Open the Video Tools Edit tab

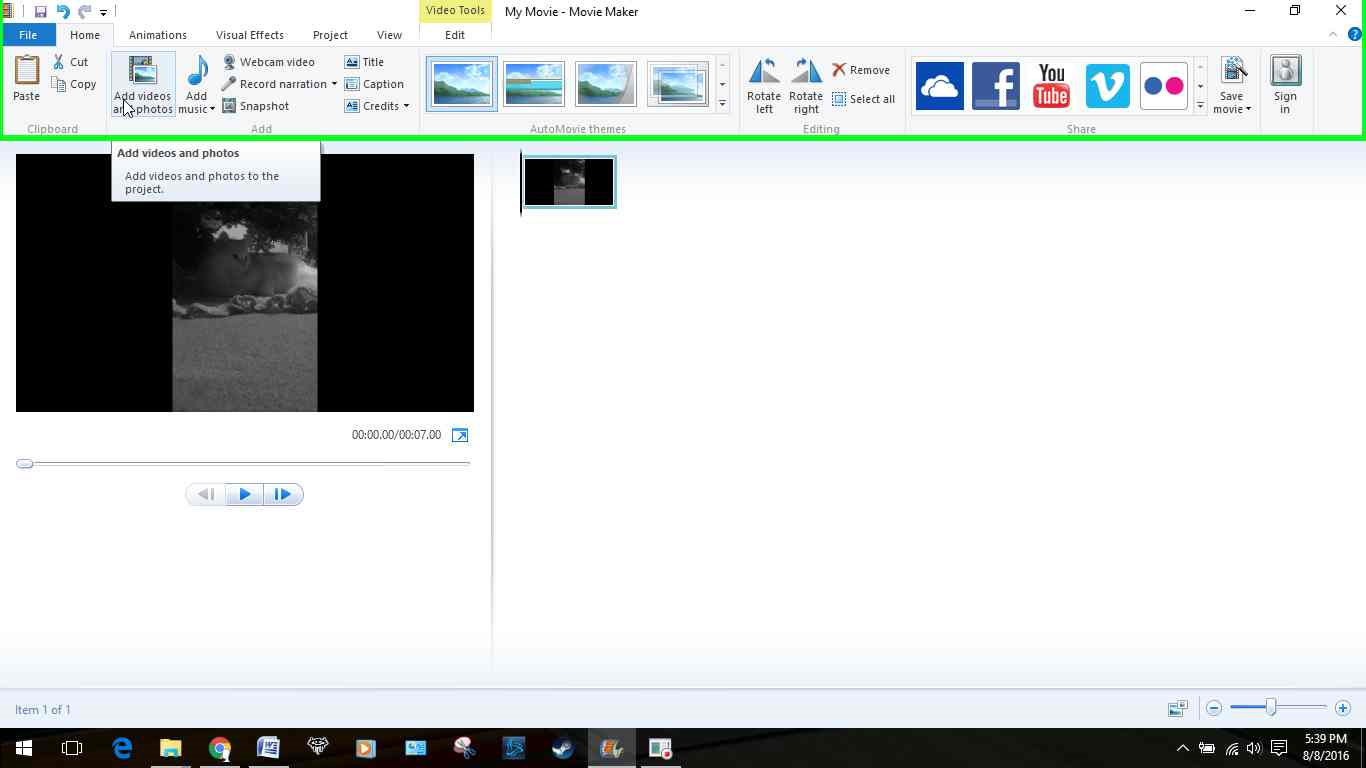pyautogui.click(x=455, y=35)
